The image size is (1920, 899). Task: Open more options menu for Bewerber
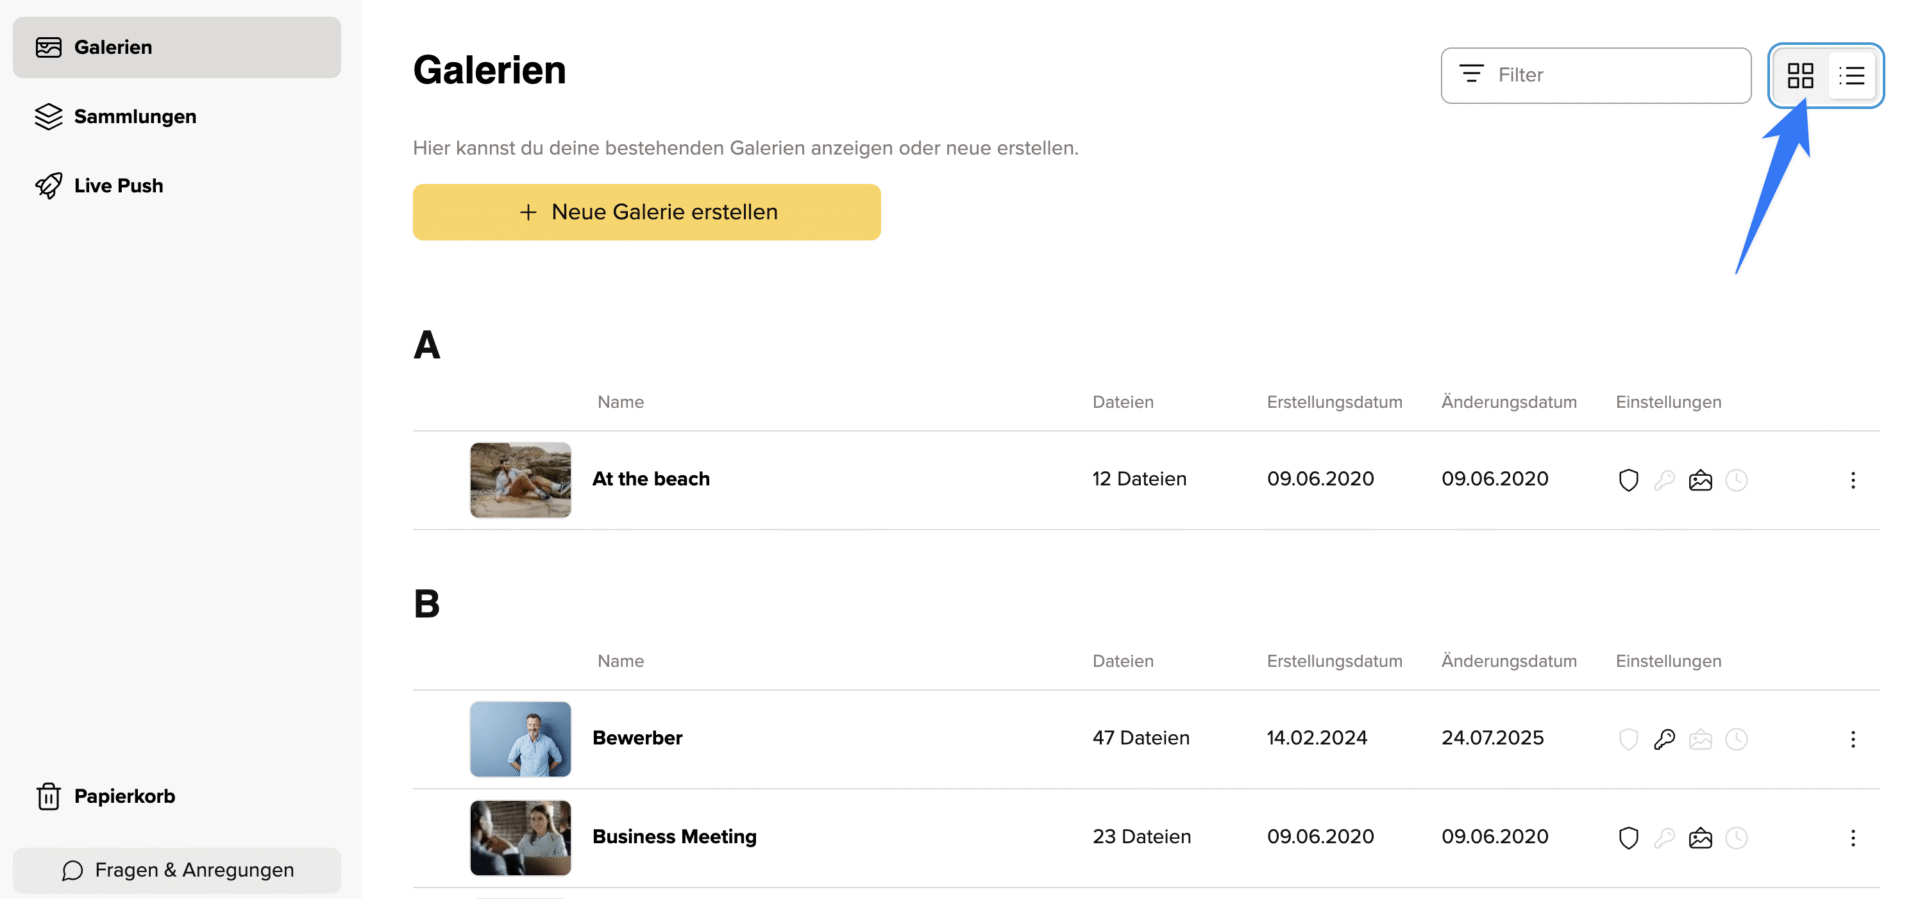pos(1853,739)
